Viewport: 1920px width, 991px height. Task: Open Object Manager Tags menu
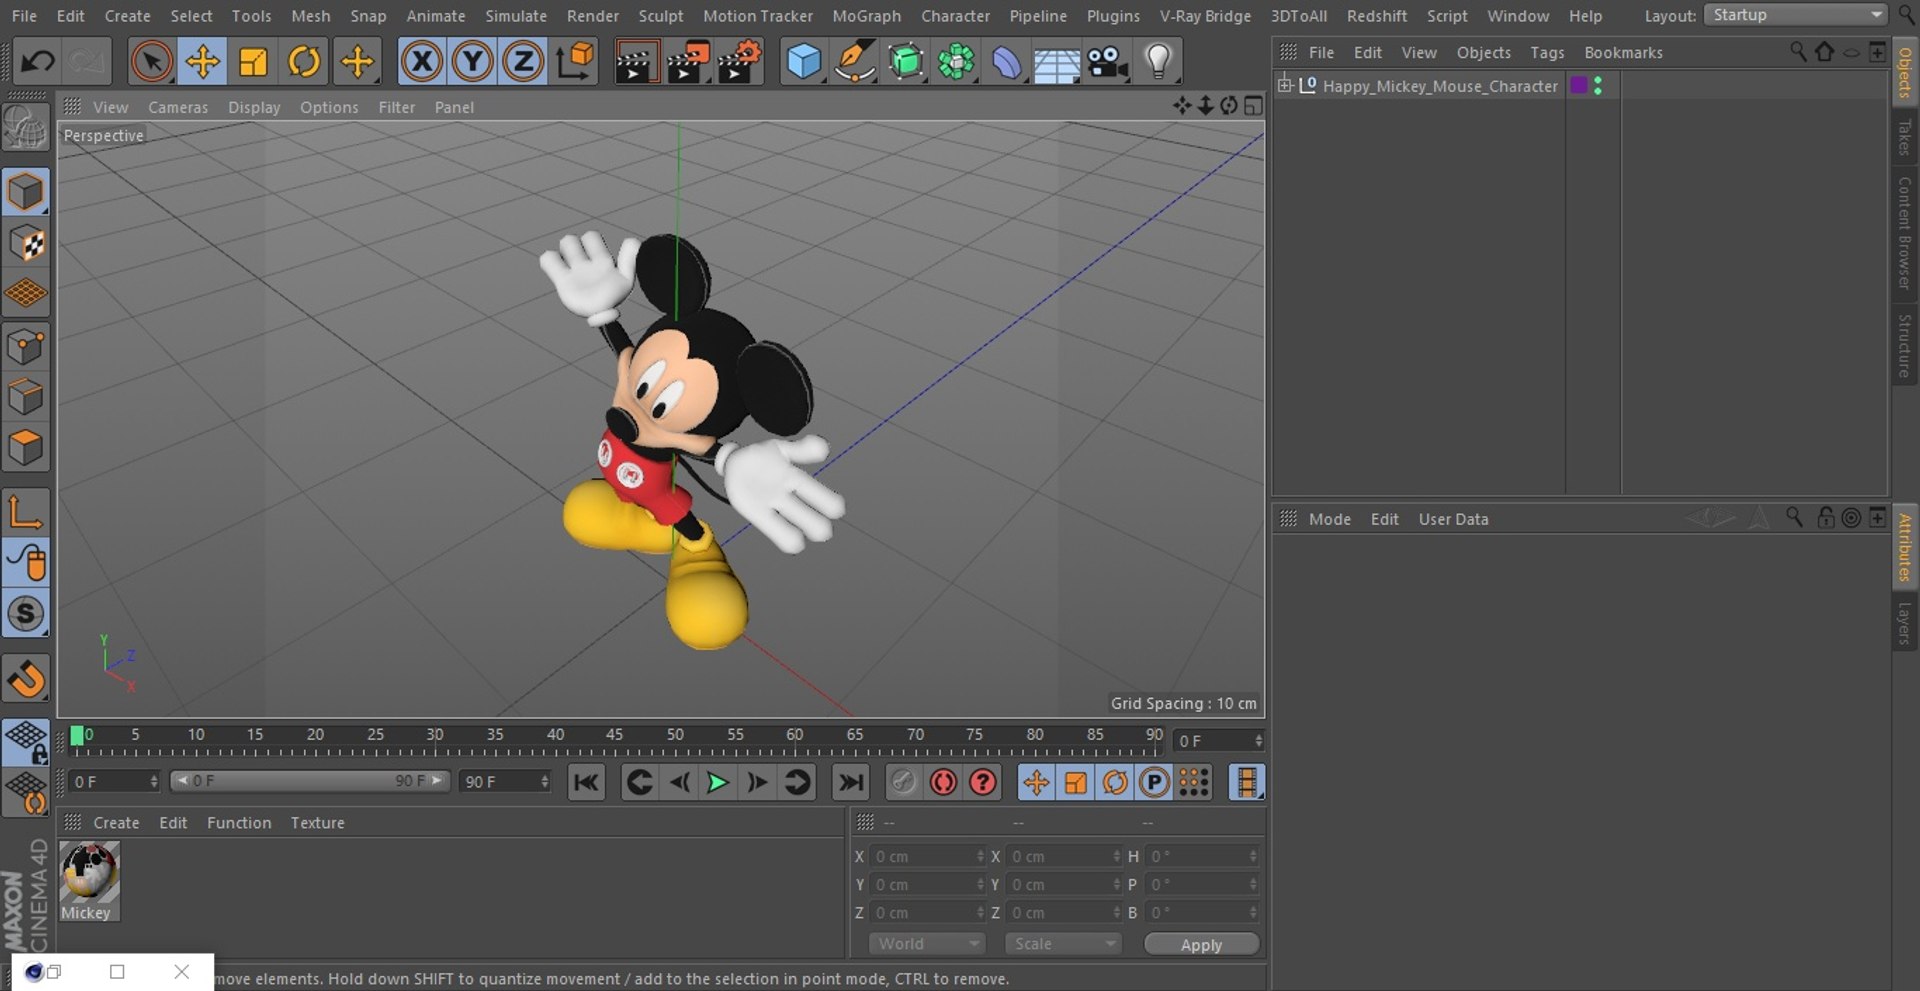click(x=1547, y=53)
